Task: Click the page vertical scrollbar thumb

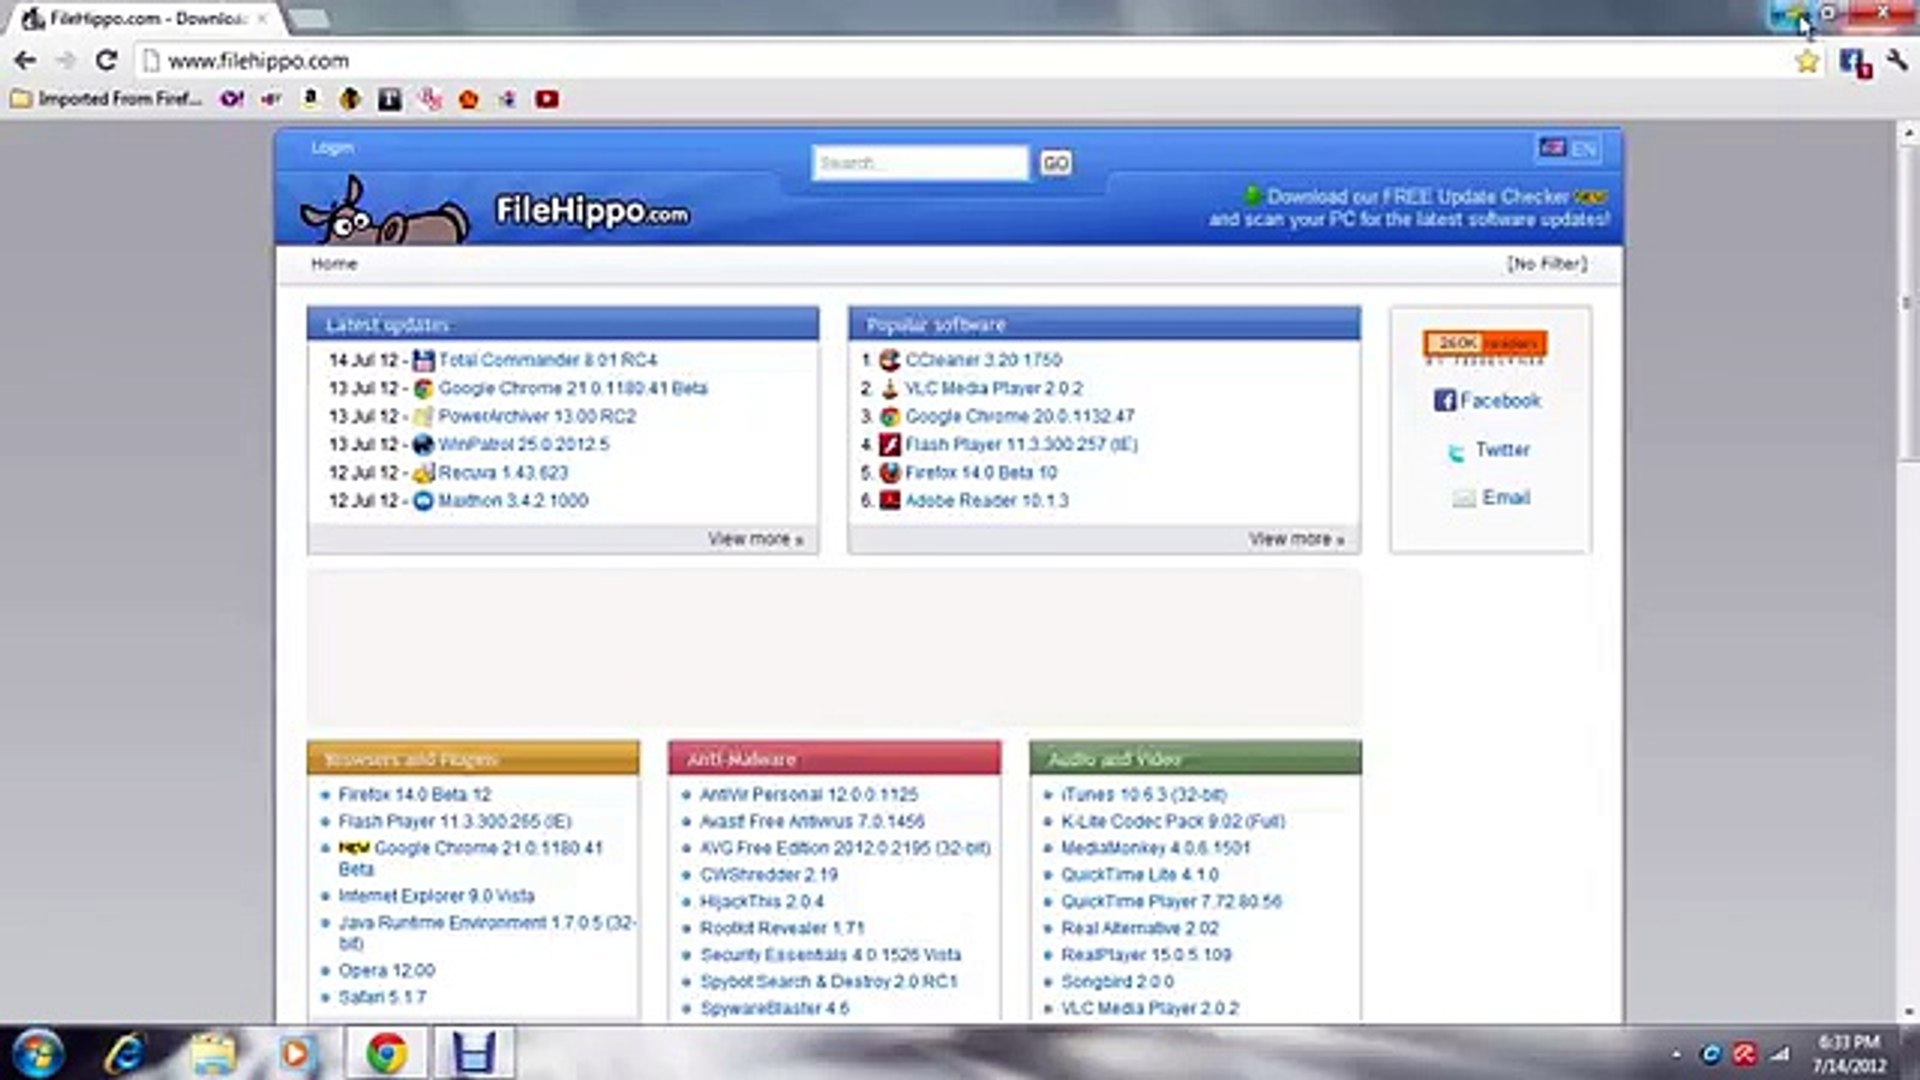Action: click(1908, 300)
